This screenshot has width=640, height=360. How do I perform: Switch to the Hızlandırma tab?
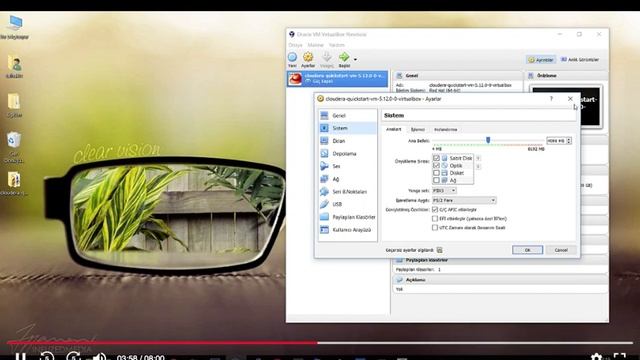(x=445, y=129)
